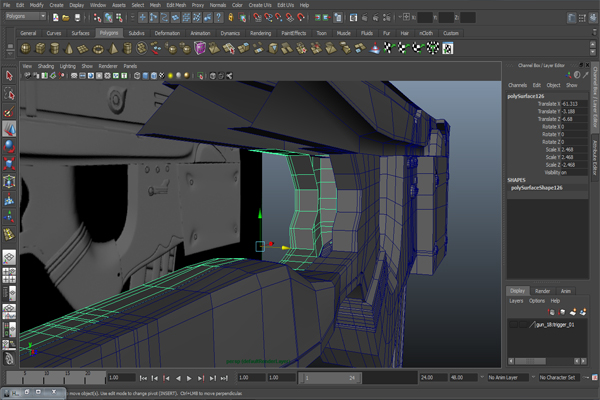Screen dimensions: 600x400
Task: Switch to single perspective view layout
Action: 9,257
